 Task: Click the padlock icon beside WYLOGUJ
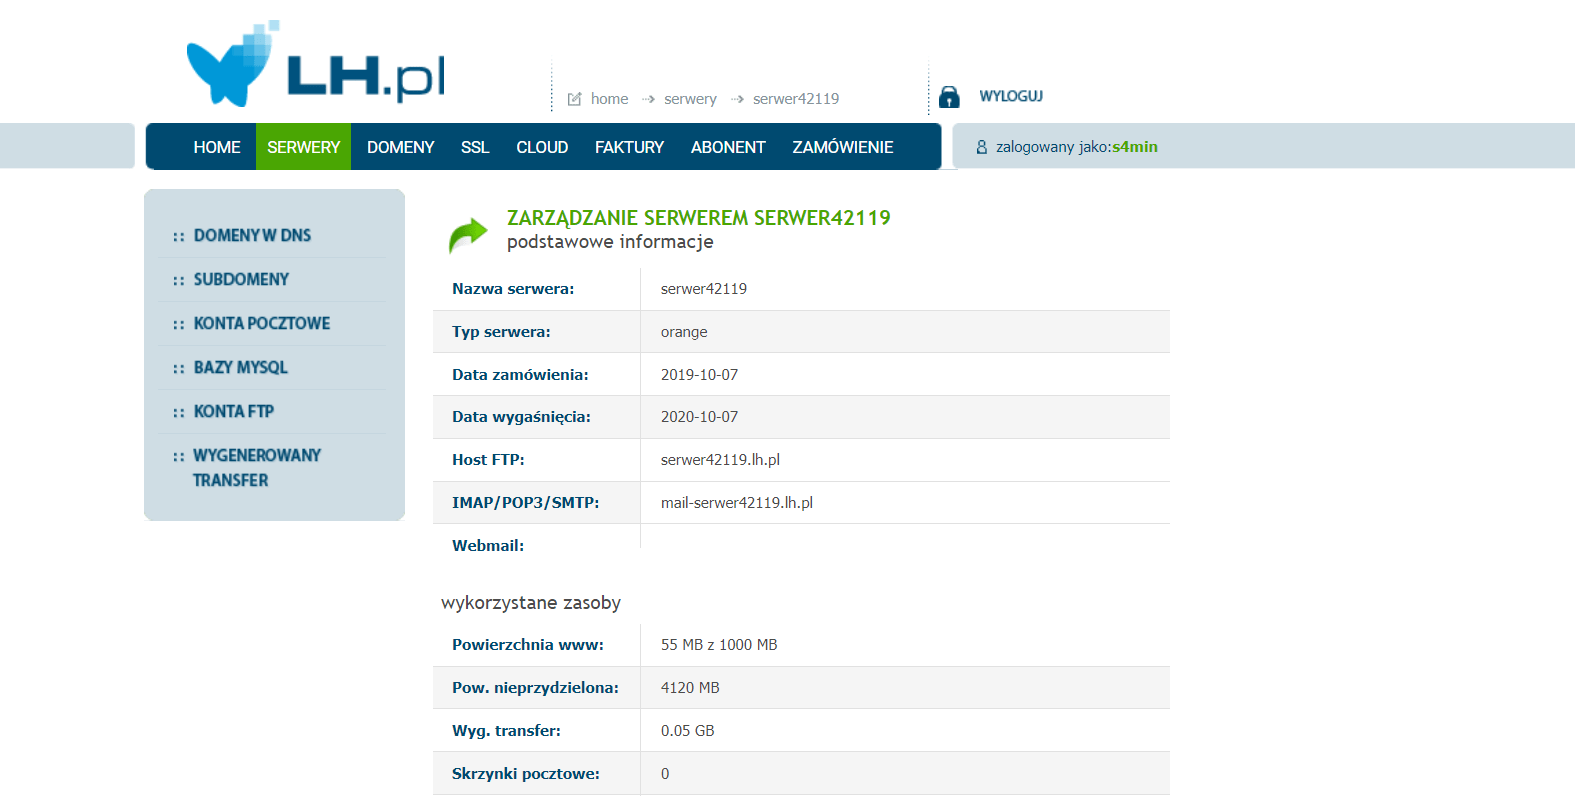949,97
